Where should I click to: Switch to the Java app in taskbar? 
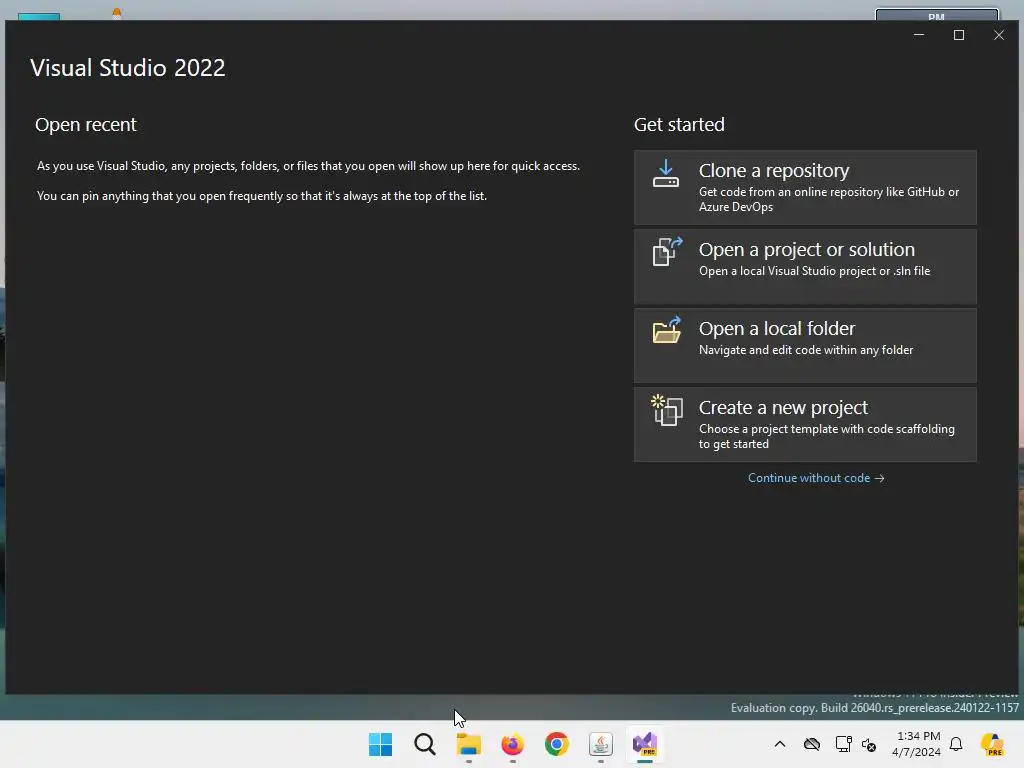coord(600,744)
